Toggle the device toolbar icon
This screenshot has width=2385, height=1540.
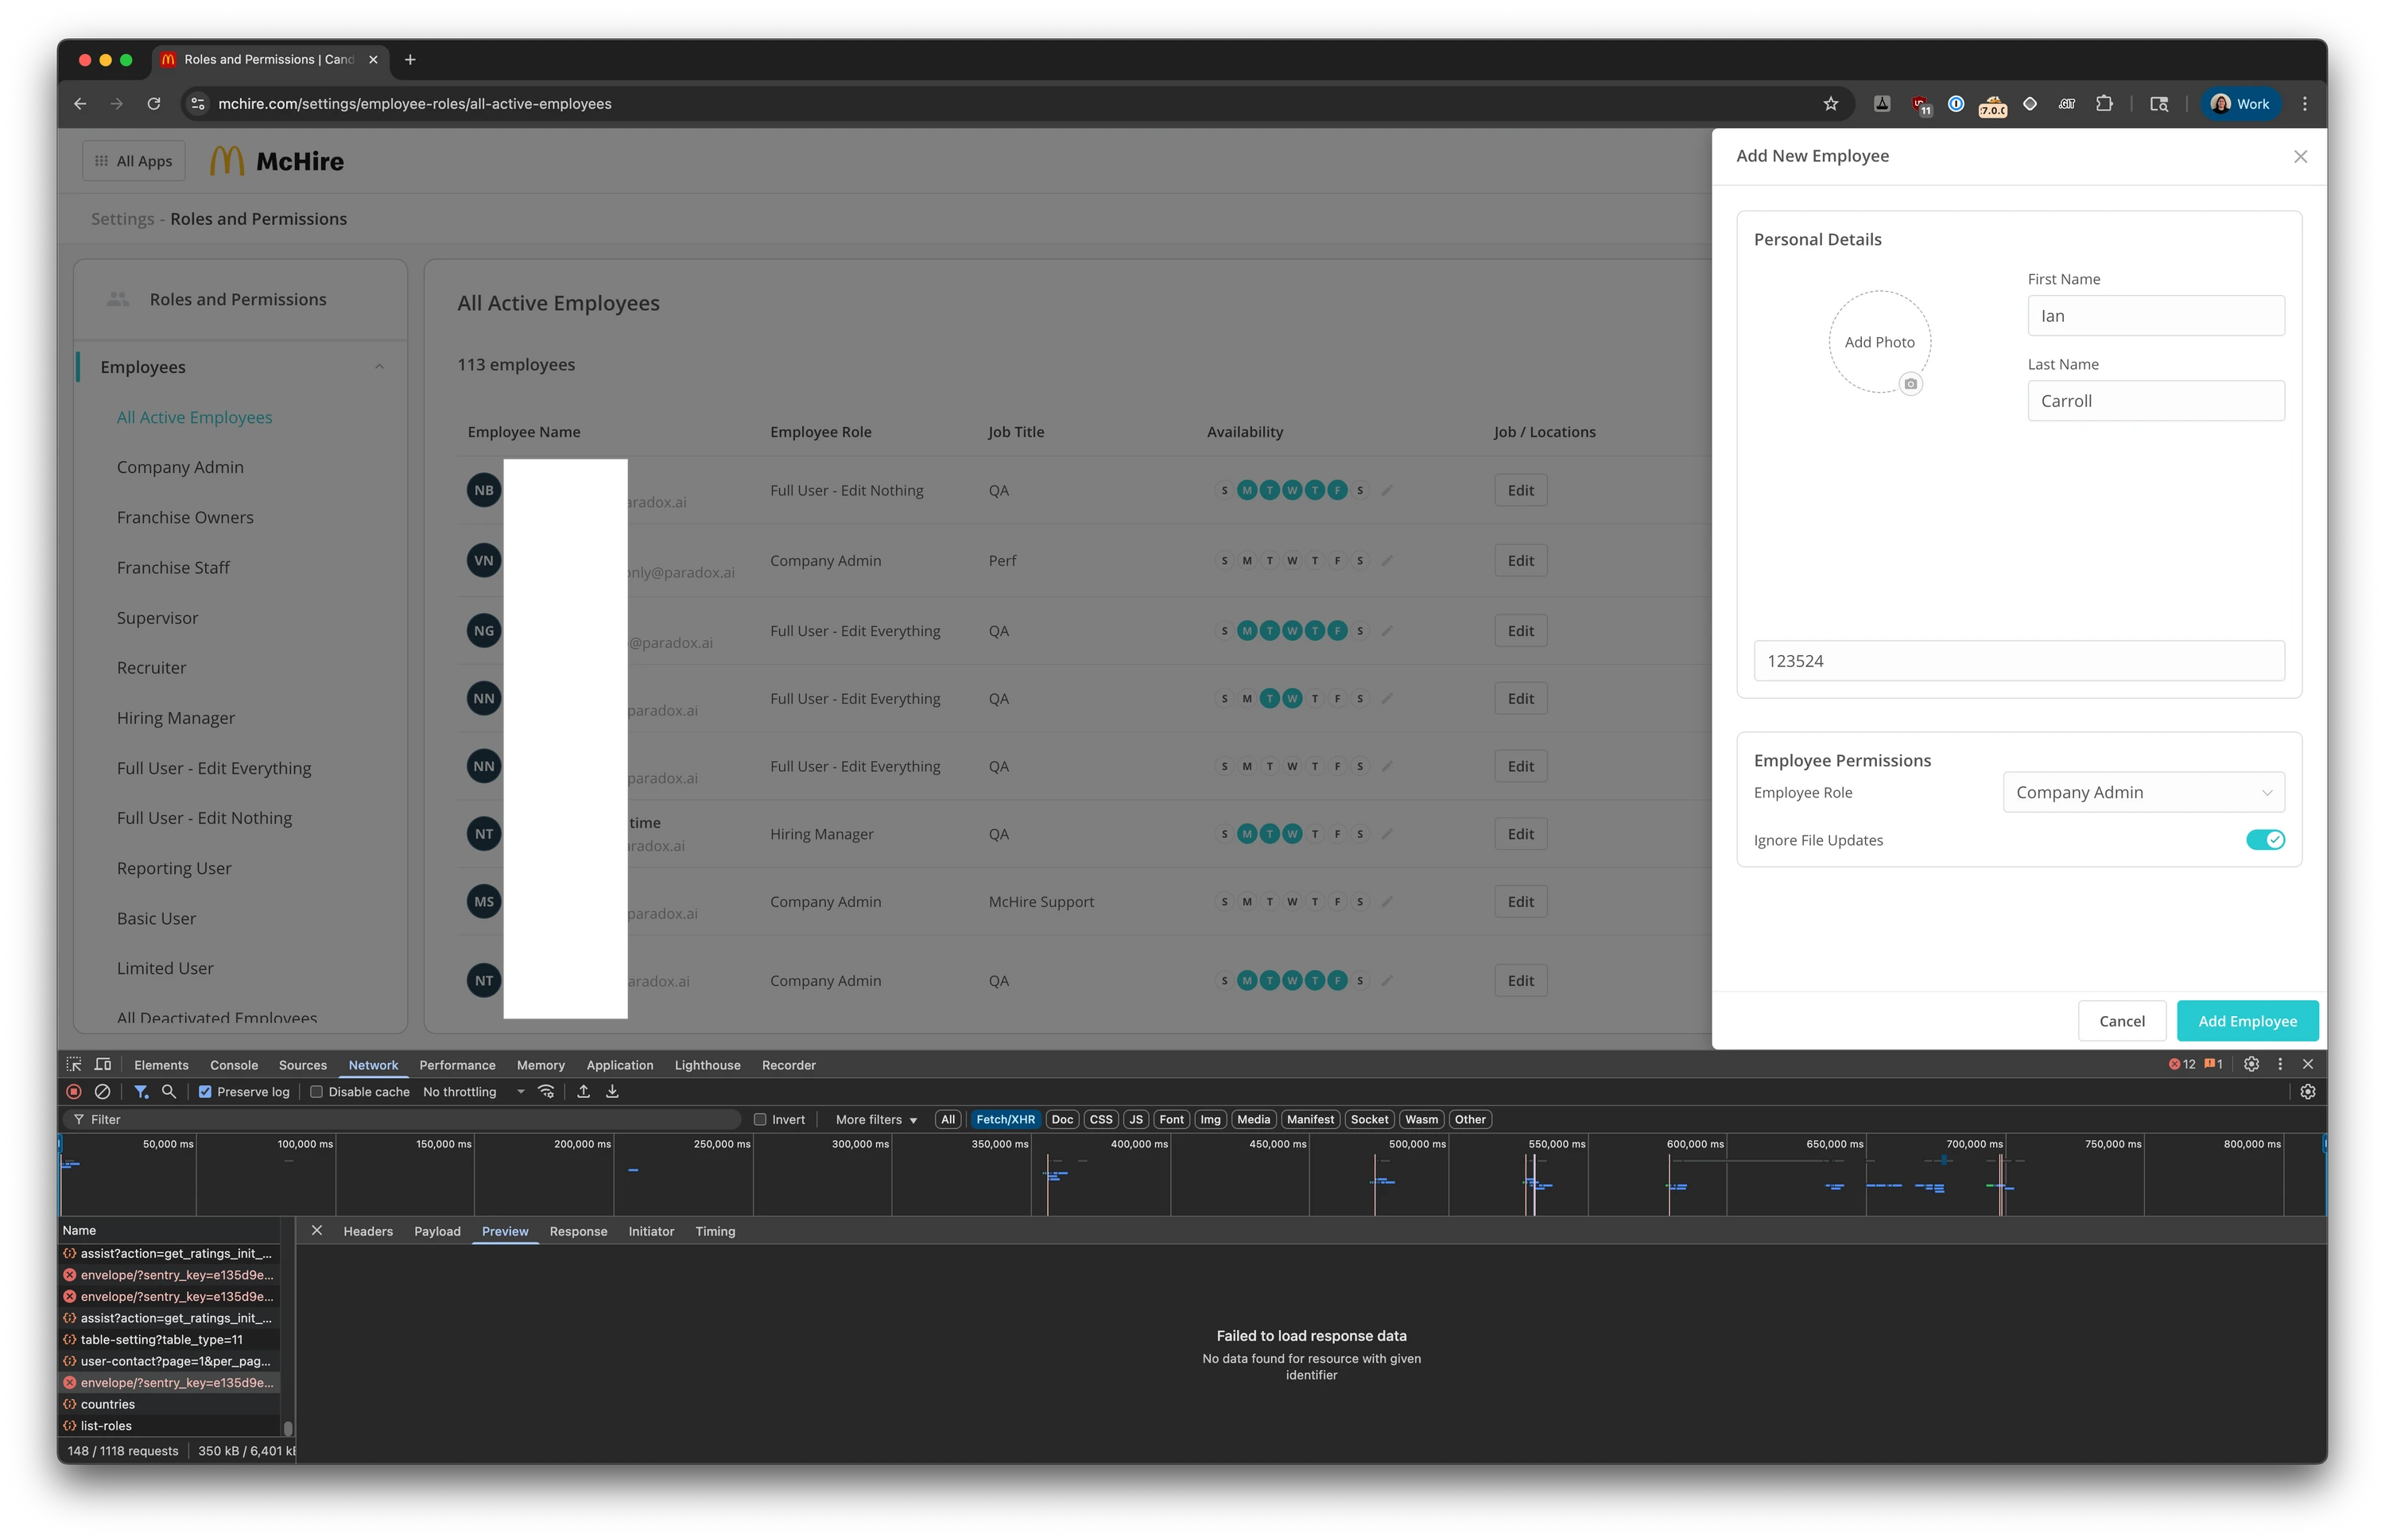tap(103, 1064)
